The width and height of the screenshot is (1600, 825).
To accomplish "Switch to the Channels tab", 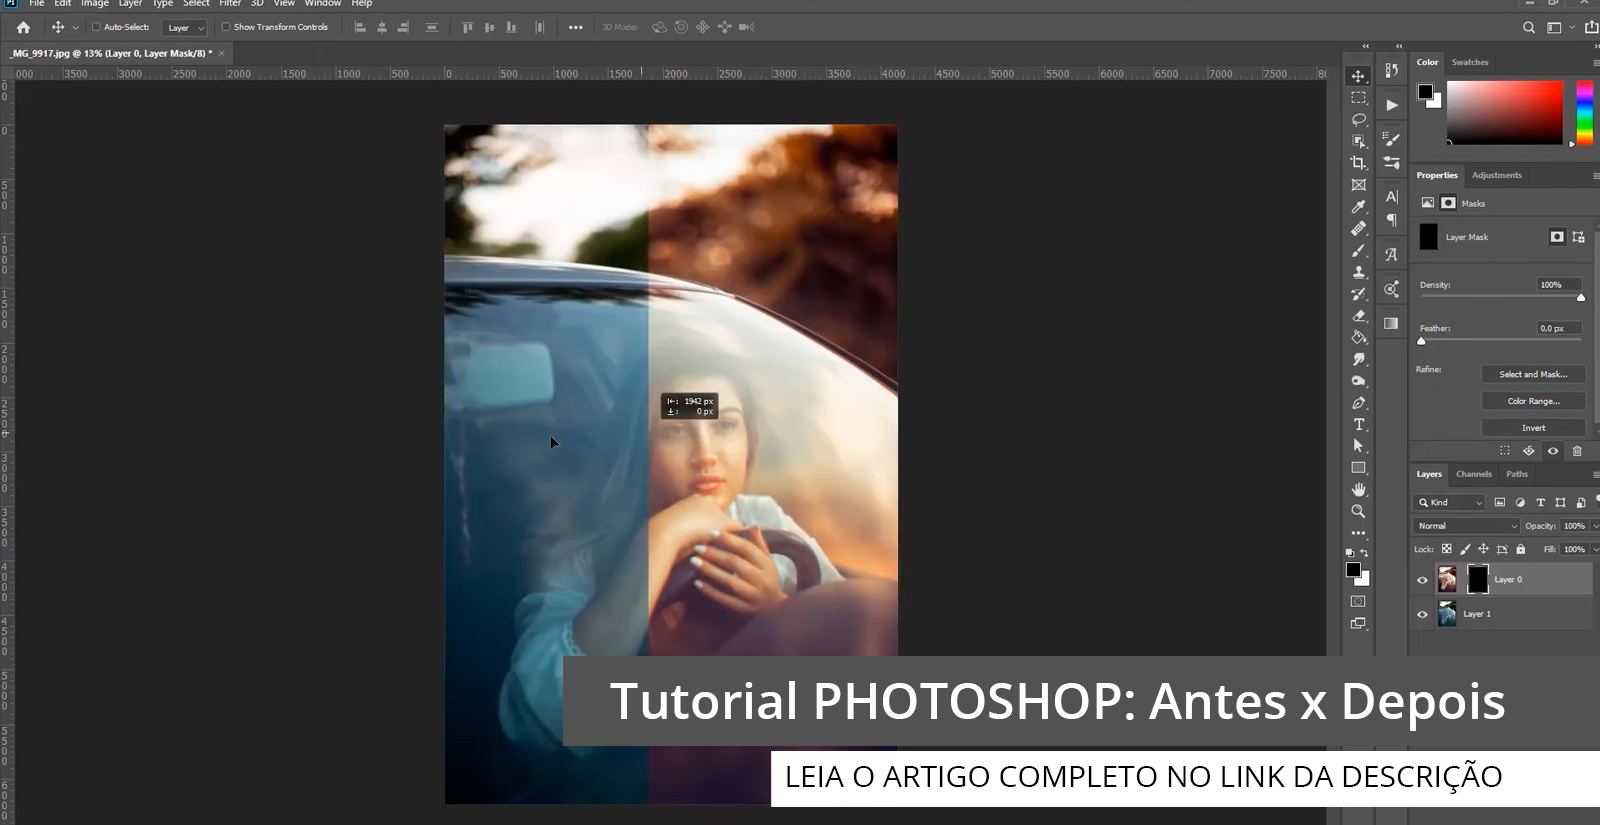I will tap(1473, 474).
